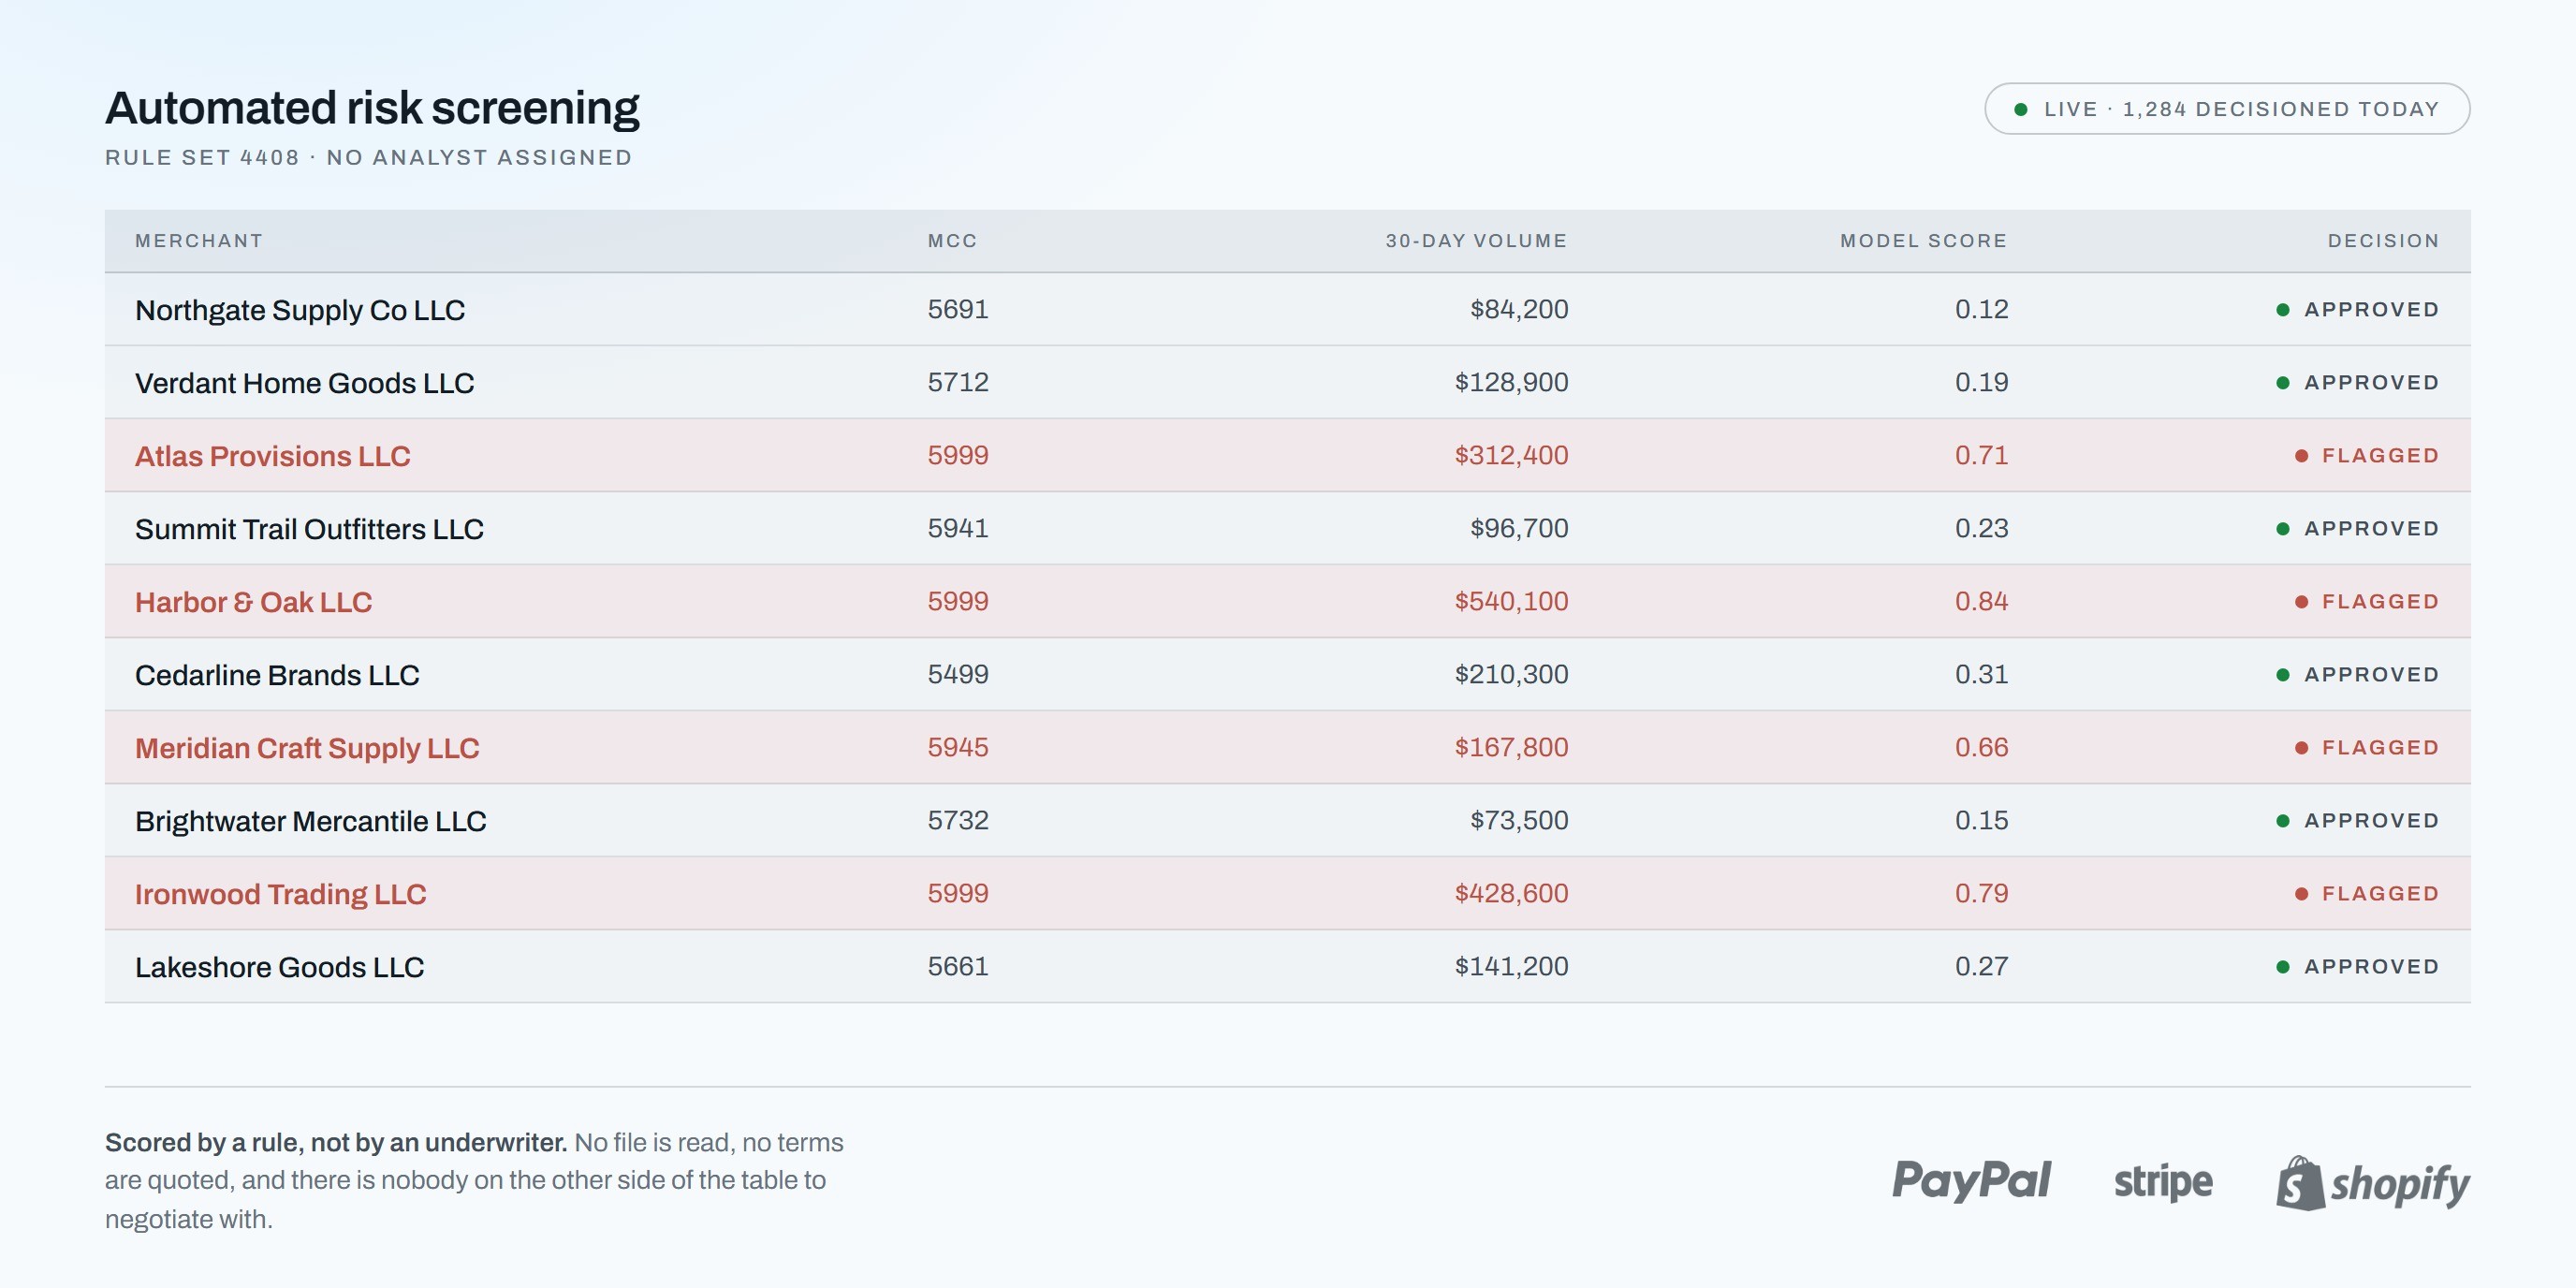
Task: Click MCC 5945 in Meridian row
Action: (958, 748)
